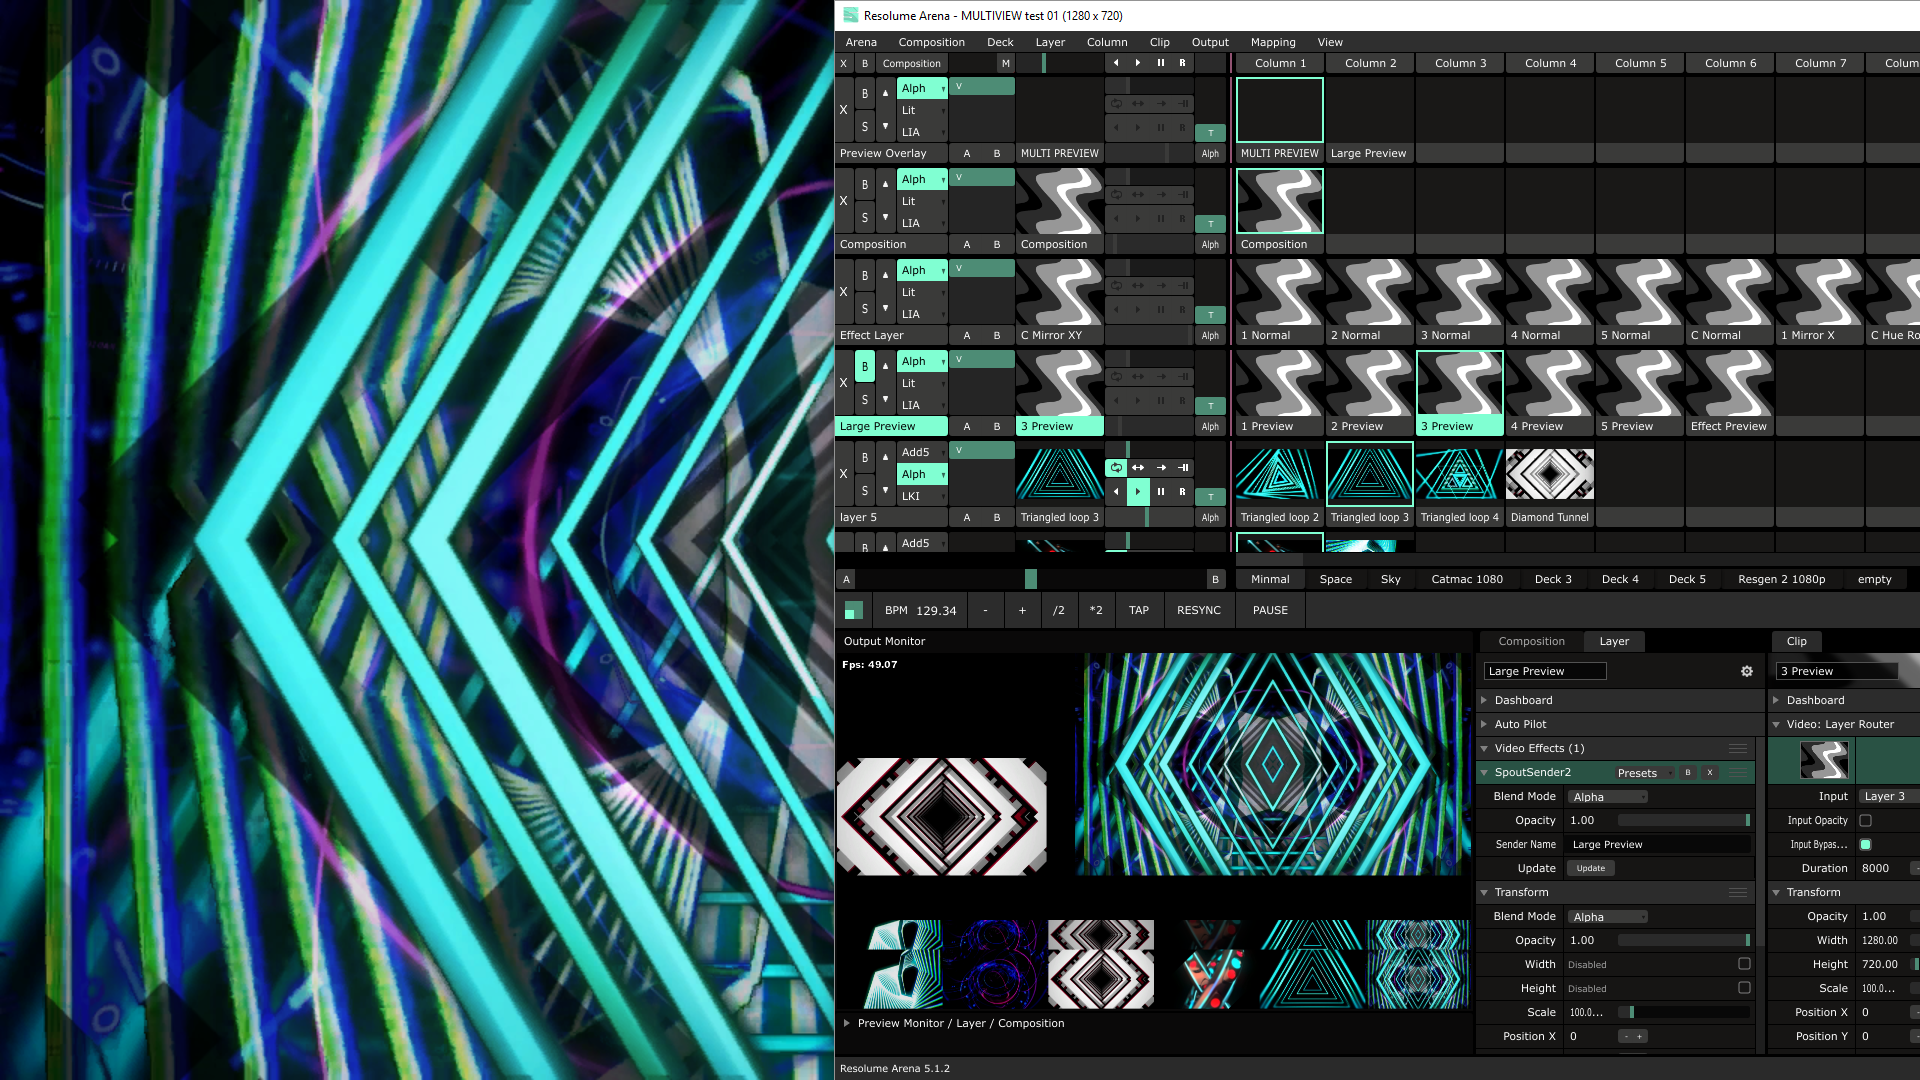Click layer 5 bounce (ping-pong) mode icon
1920x1080 pixels.
(x=1138, y=467)
